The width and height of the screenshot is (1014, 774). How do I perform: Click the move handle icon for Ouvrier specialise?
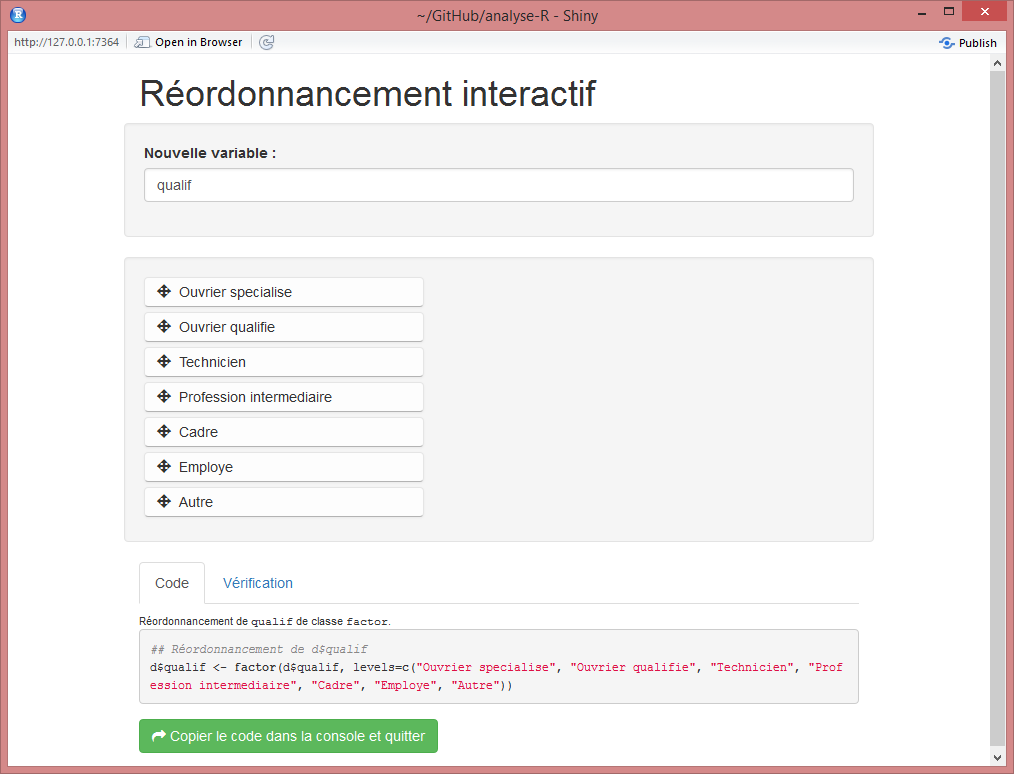(164, 292)
